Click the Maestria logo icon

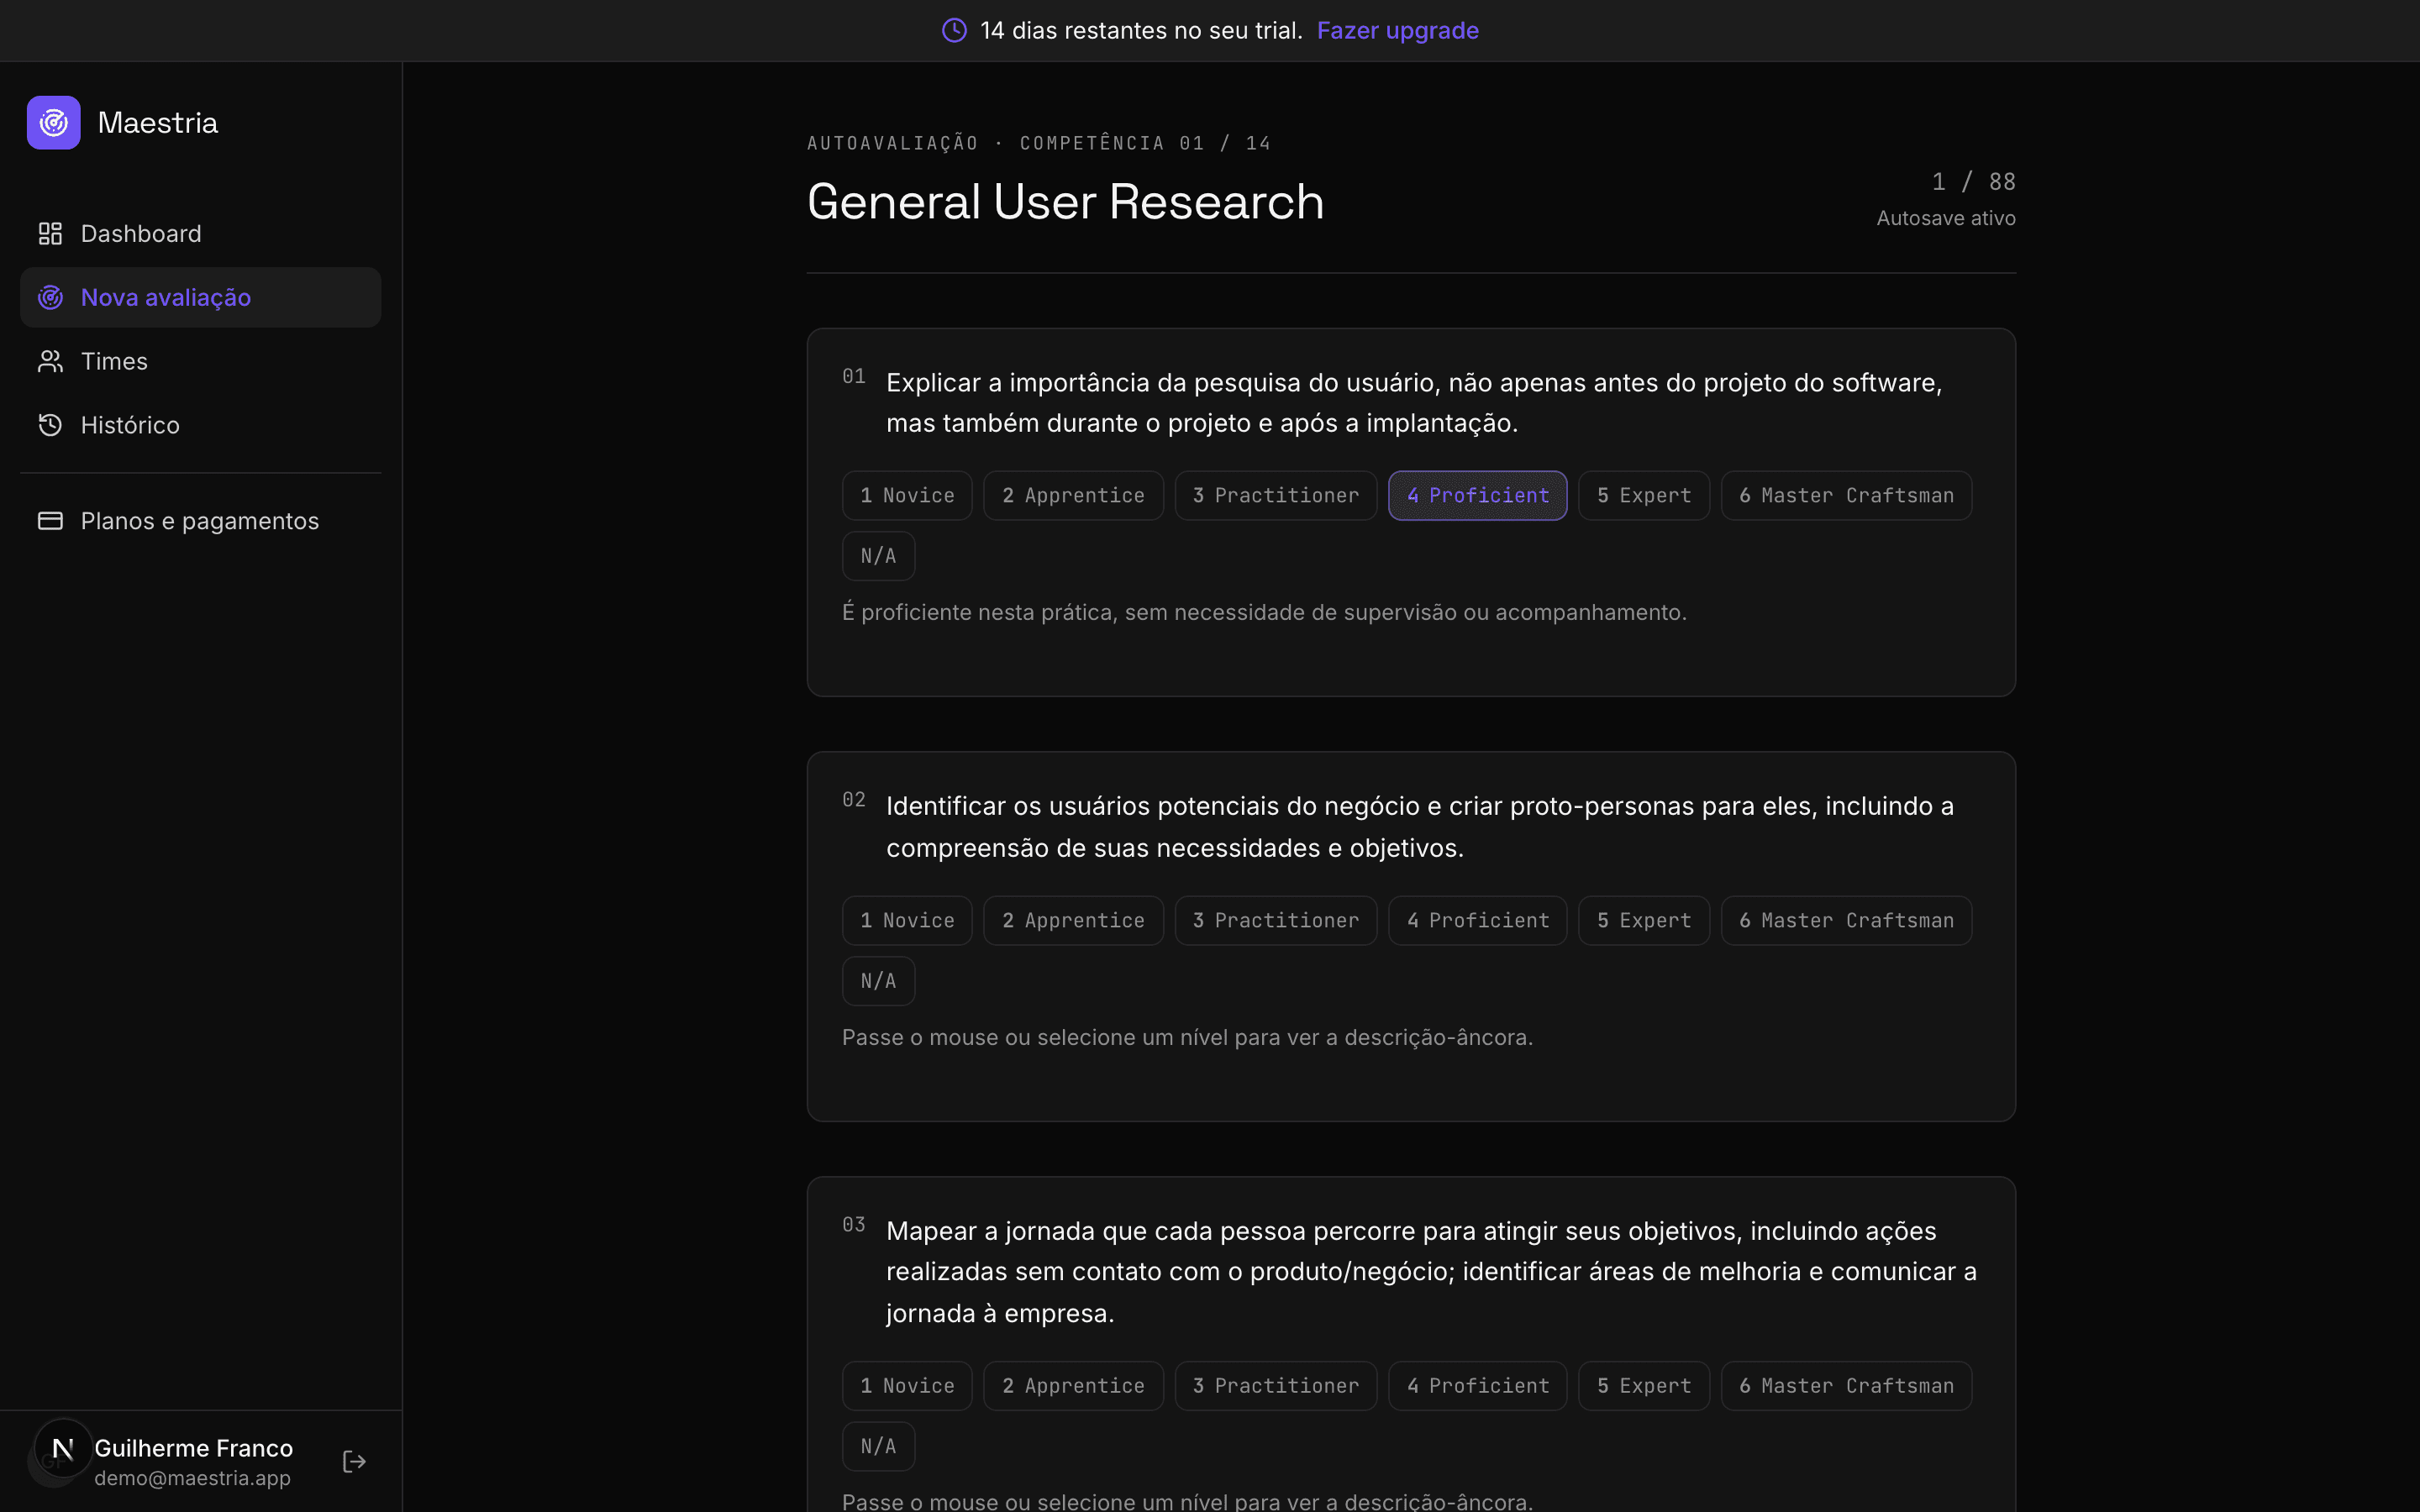click(x=53, y=122)
